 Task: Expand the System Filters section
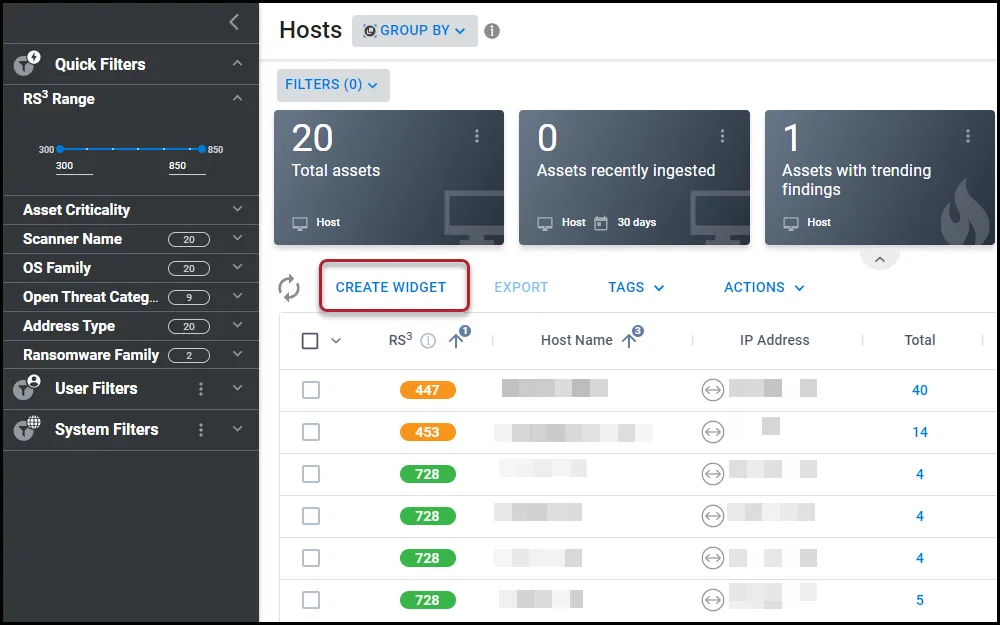point(237,429)
